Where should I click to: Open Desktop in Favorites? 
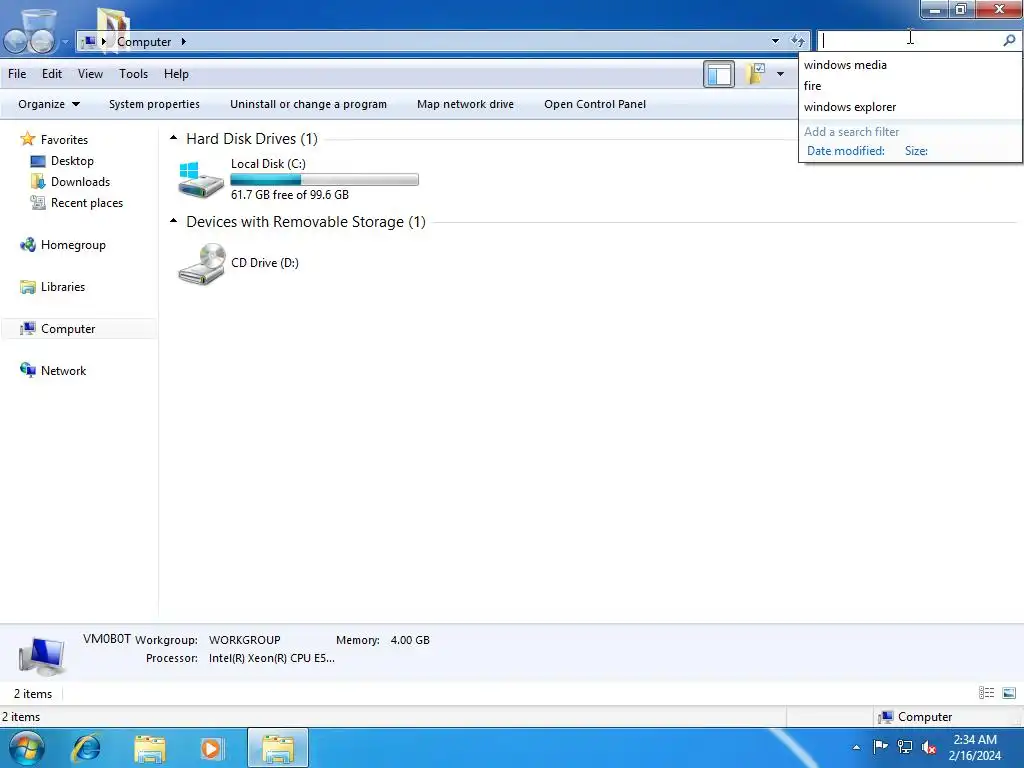coord(72,161)
